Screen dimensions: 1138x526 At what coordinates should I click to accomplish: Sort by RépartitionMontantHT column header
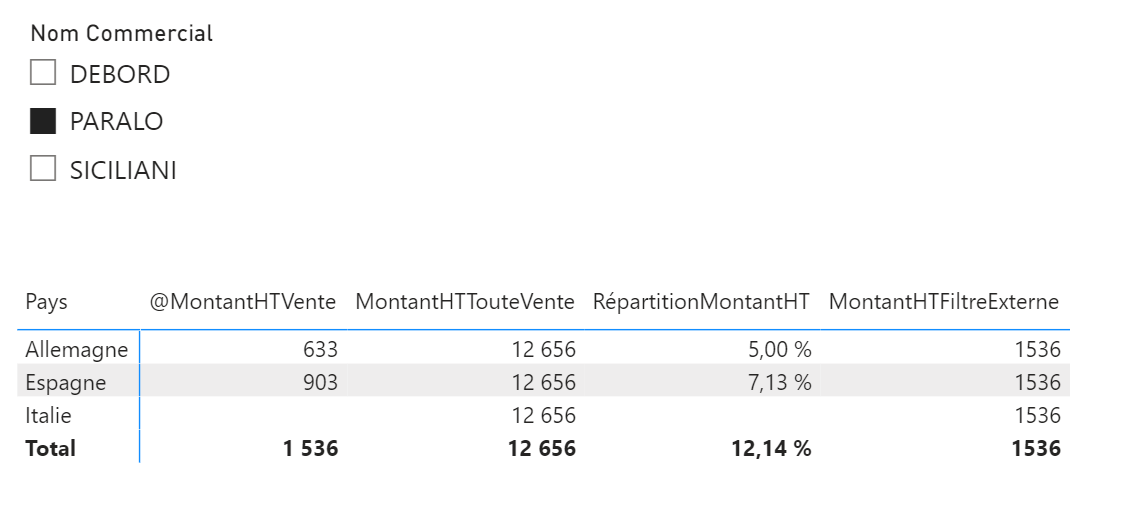click(x=701, y=302)
